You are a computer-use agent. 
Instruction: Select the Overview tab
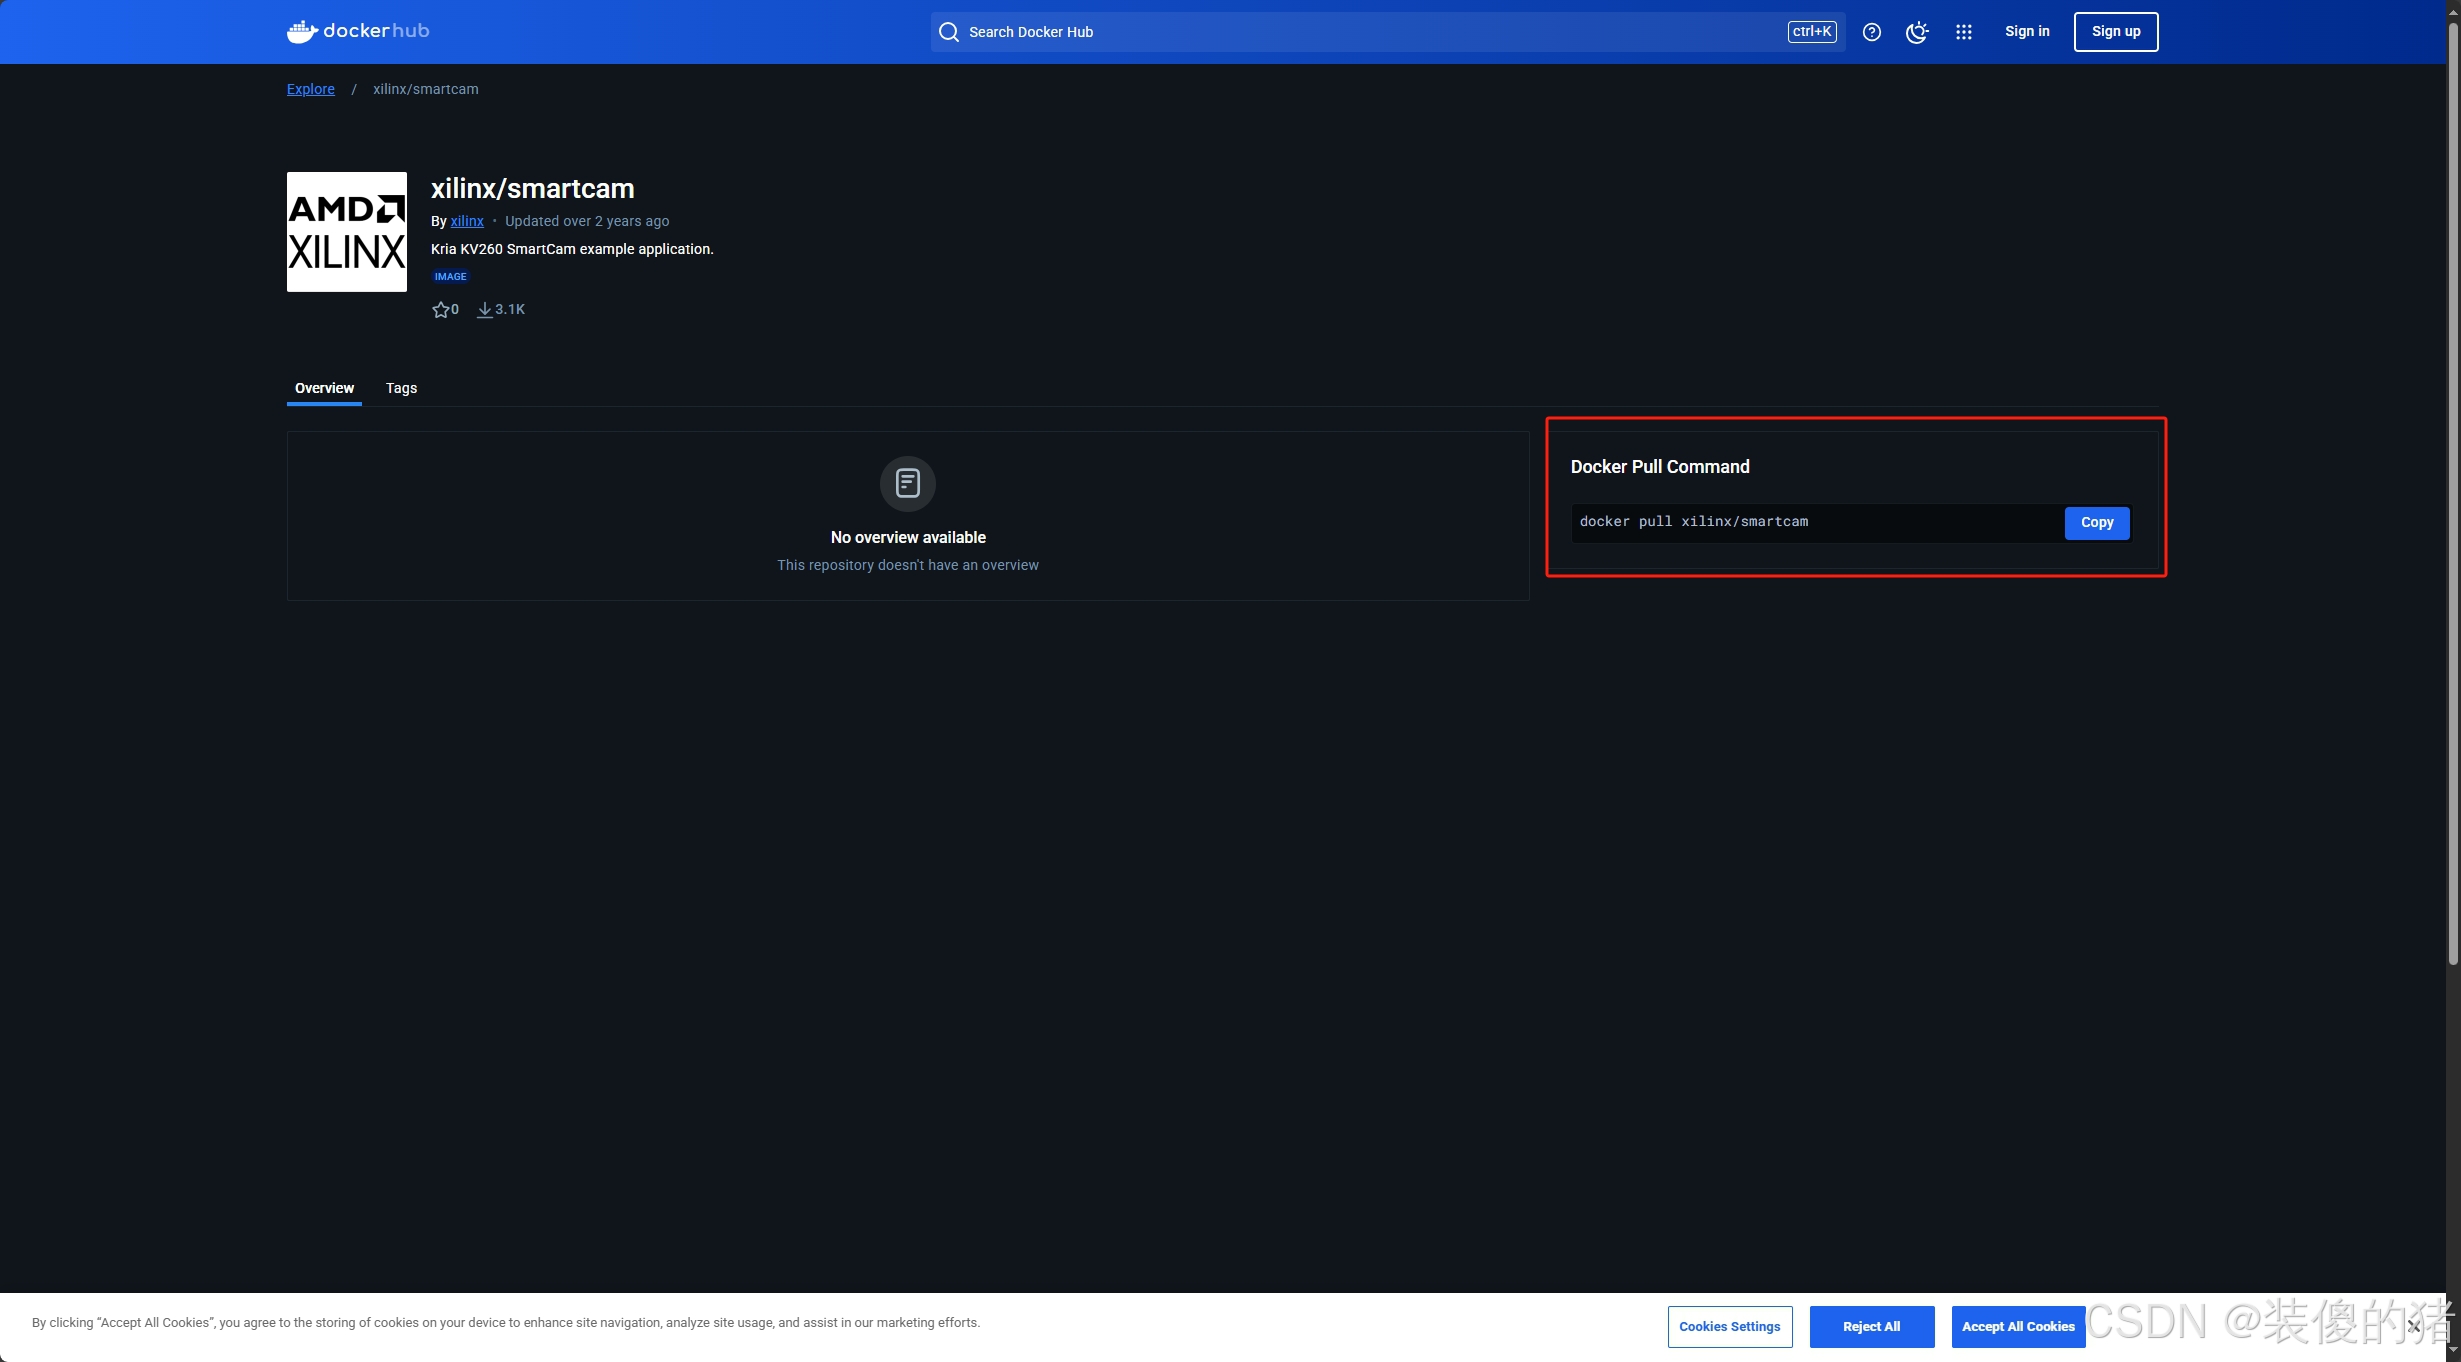324,388
